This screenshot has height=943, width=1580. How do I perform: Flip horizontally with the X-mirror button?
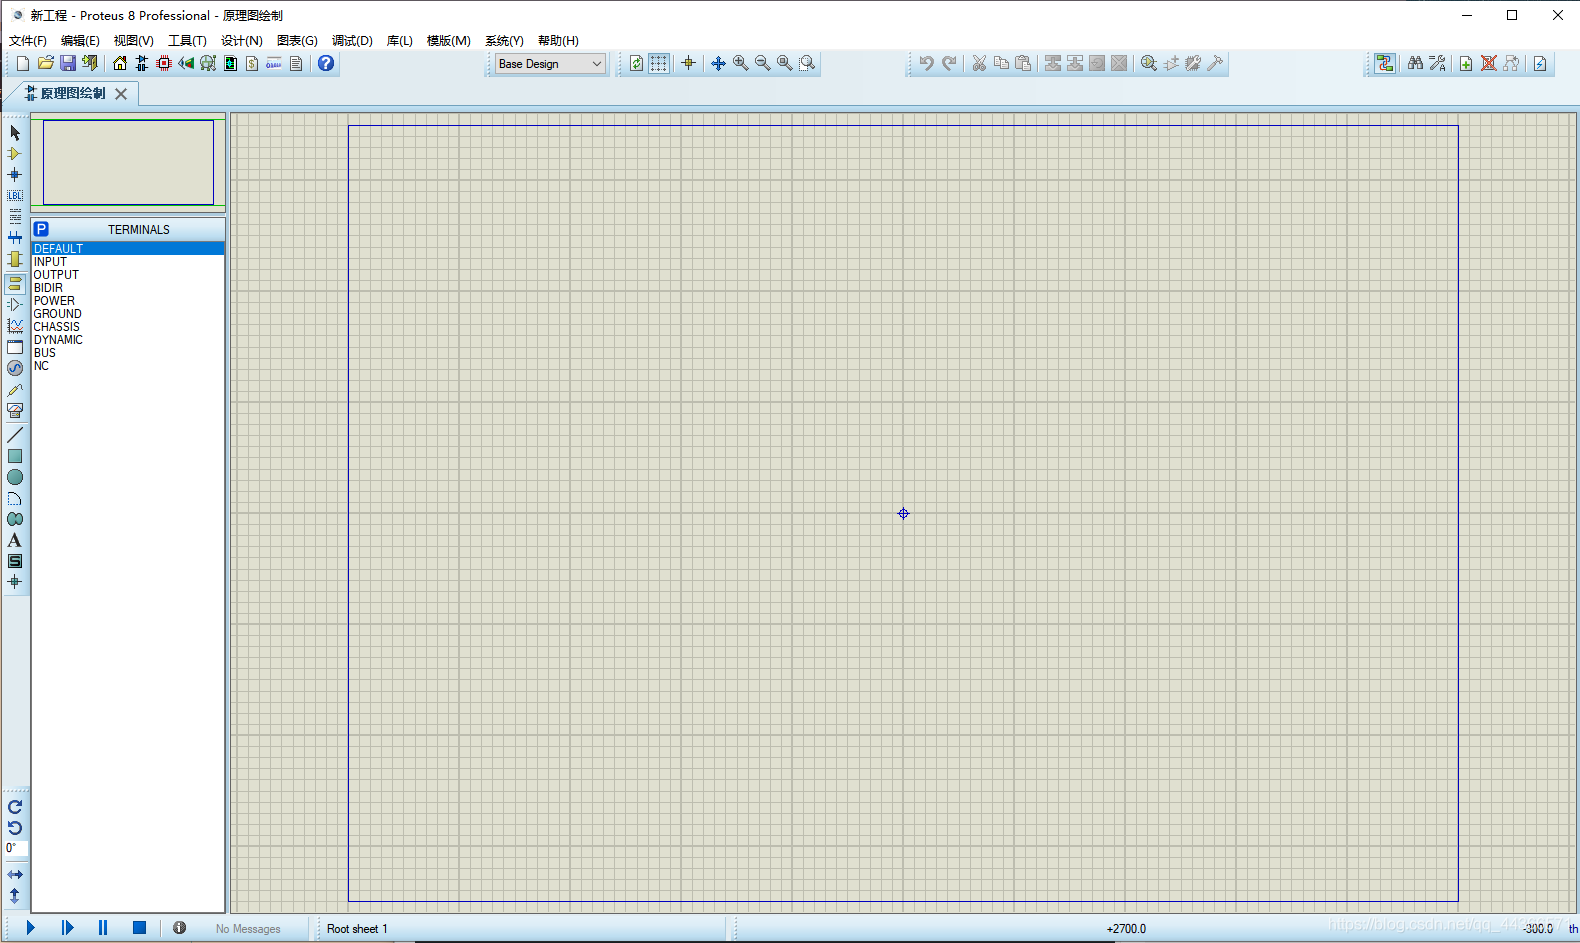pyautogui.click(x=15, y=875)
